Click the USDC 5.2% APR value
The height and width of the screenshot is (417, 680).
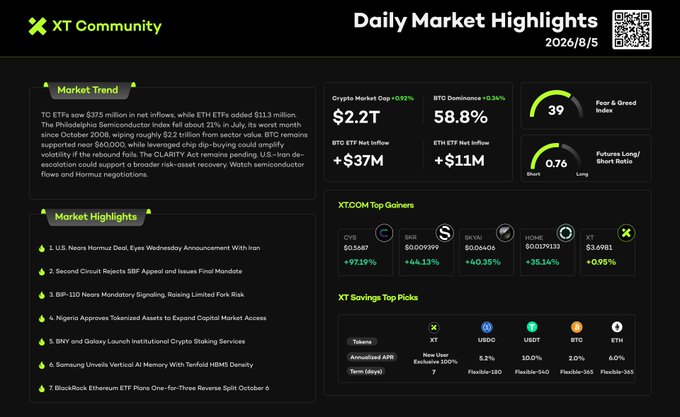tap(487, 358)
